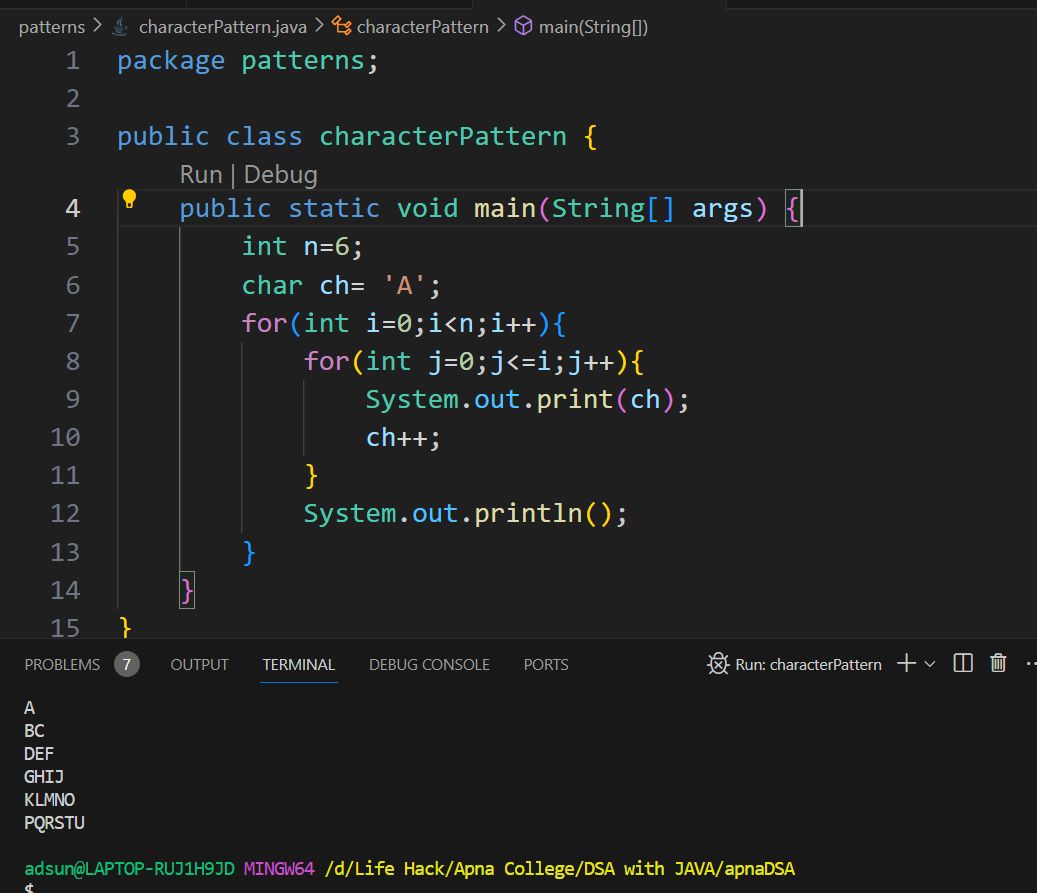Open characterPattern class breadcrumb
The height and width of the screenshot is (893, 1037).
(x=423, y=27)
